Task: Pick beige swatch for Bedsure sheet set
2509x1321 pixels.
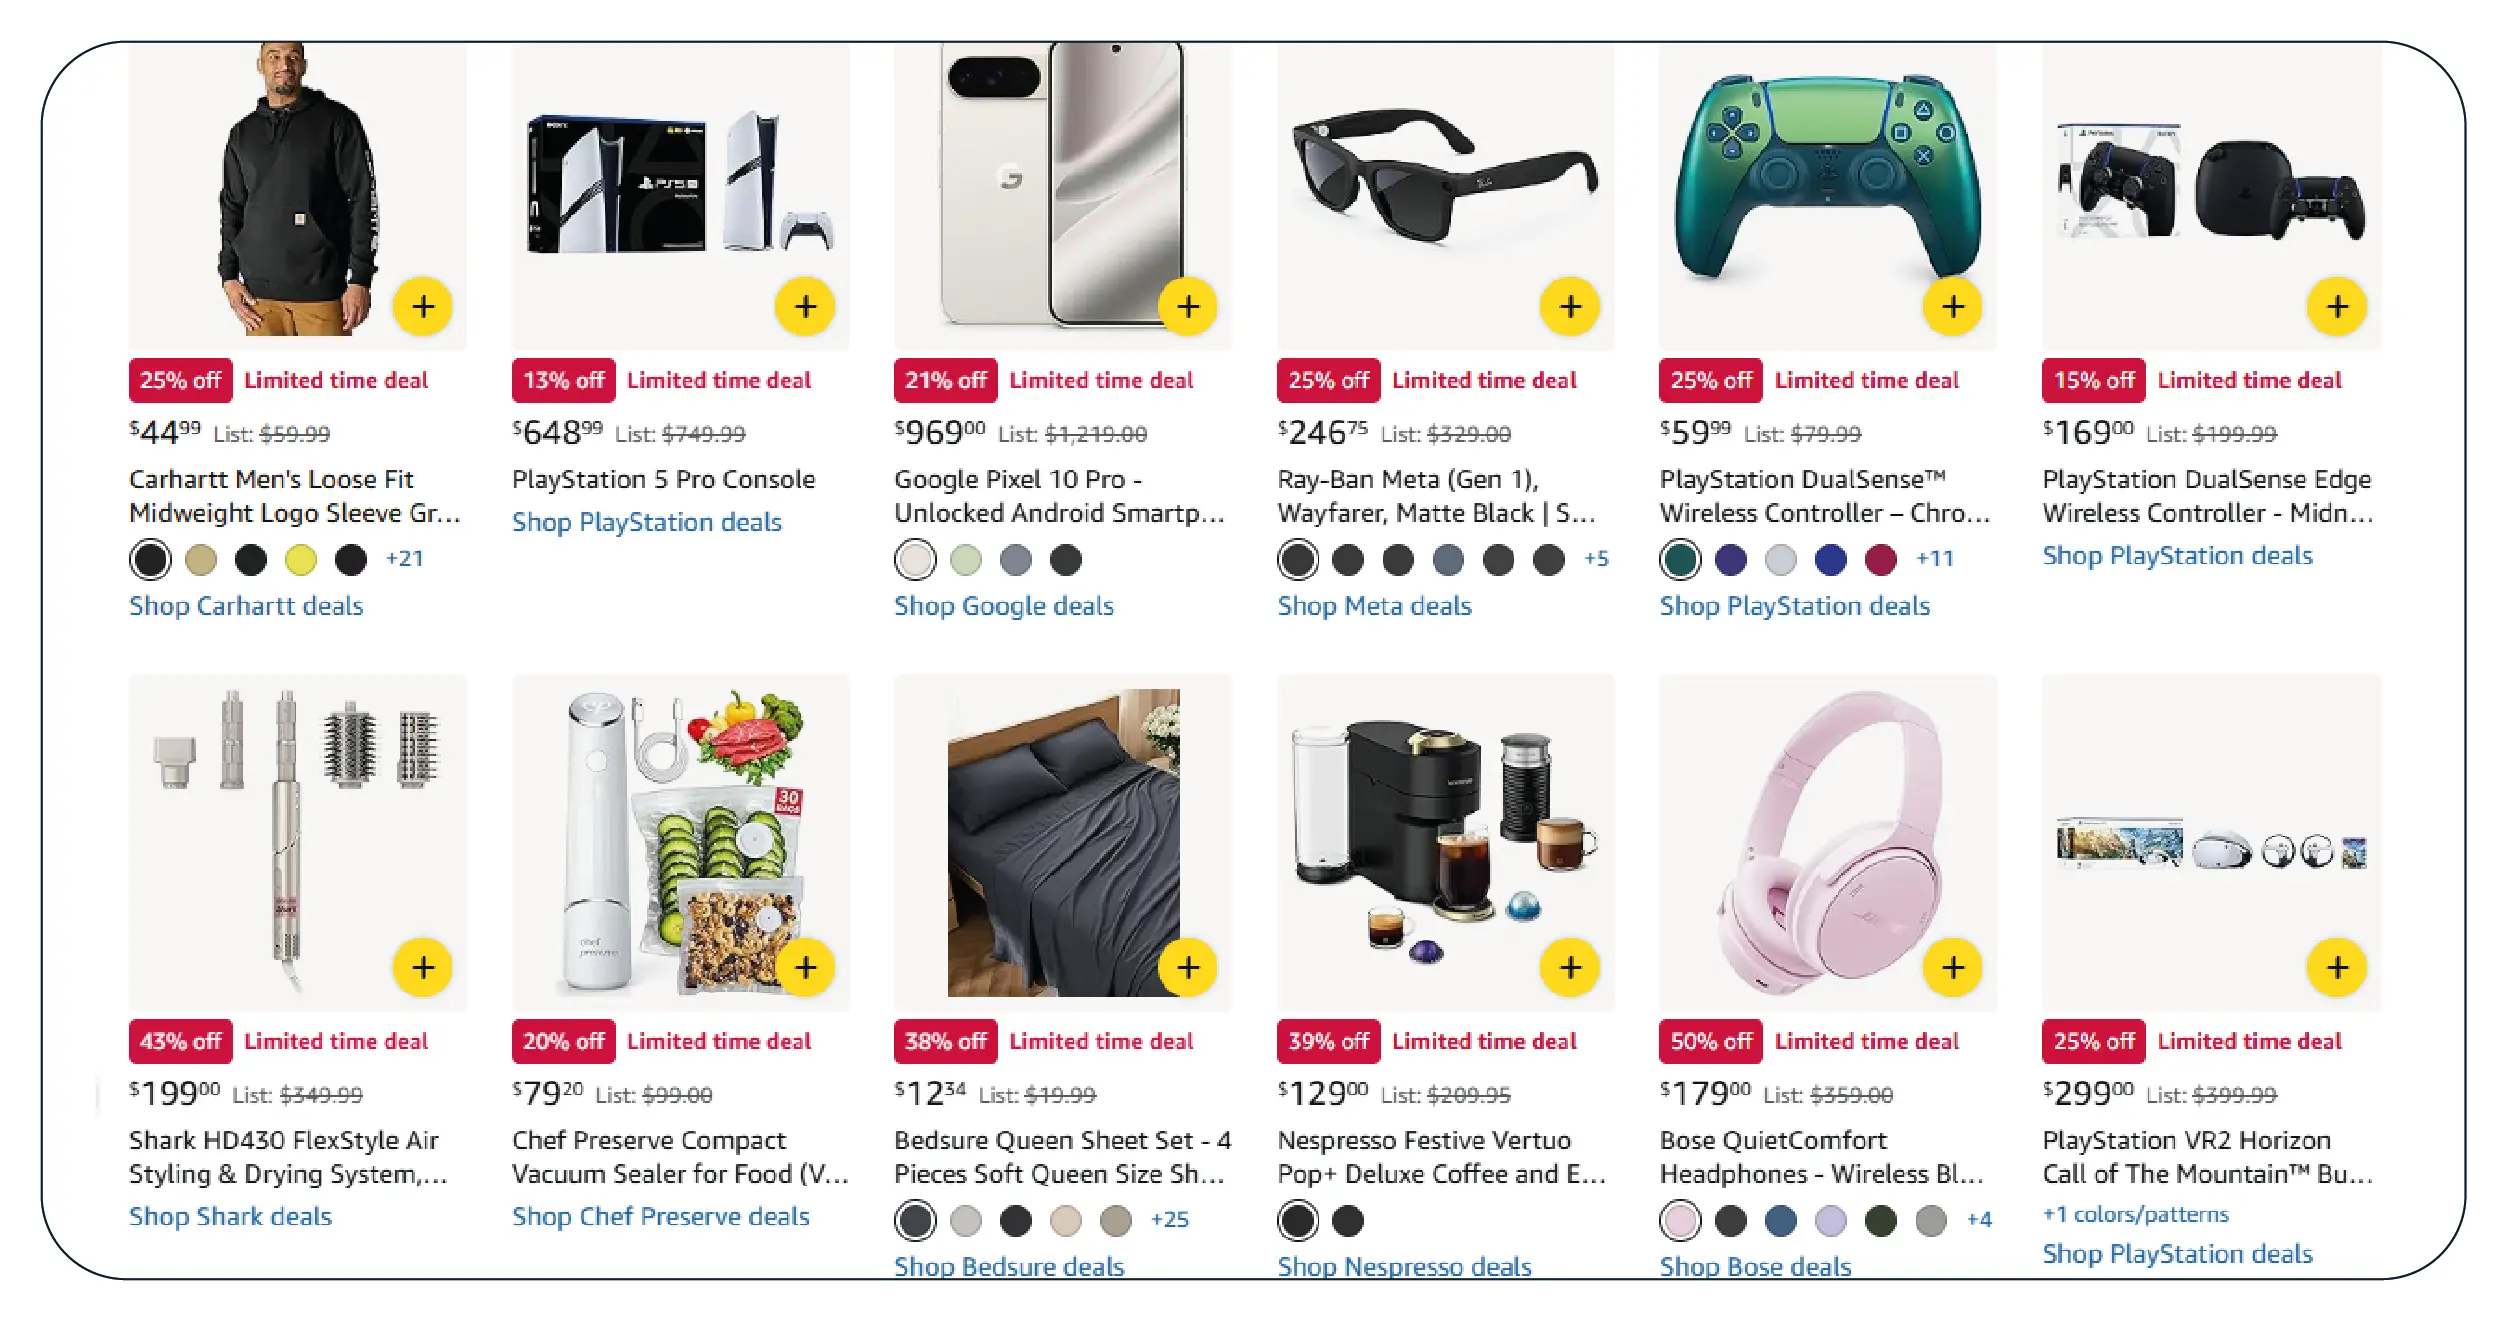Action: 1065,1220
